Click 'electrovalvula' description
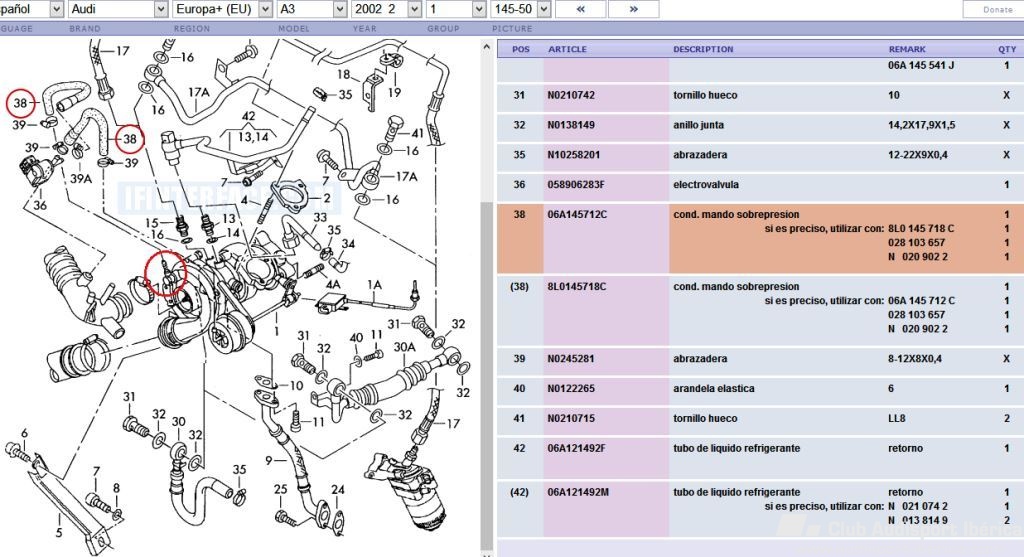This screenshot has height=557, width=1024. coord(706,185)
